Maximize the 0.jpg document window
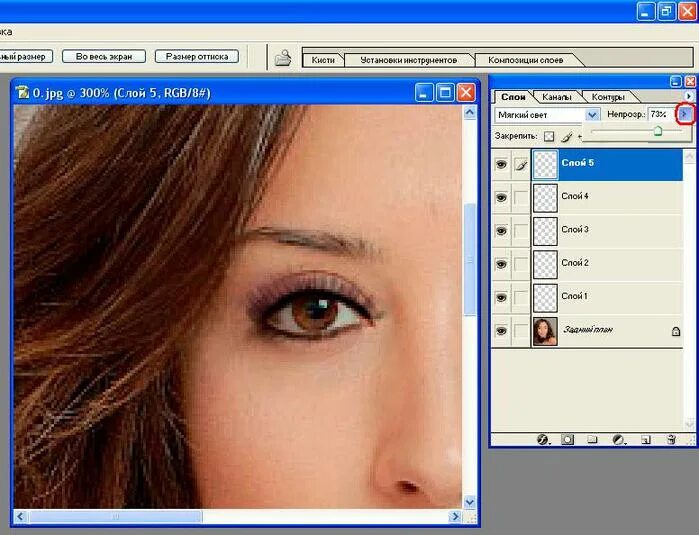Screen dimensions: 699x535 445,93
